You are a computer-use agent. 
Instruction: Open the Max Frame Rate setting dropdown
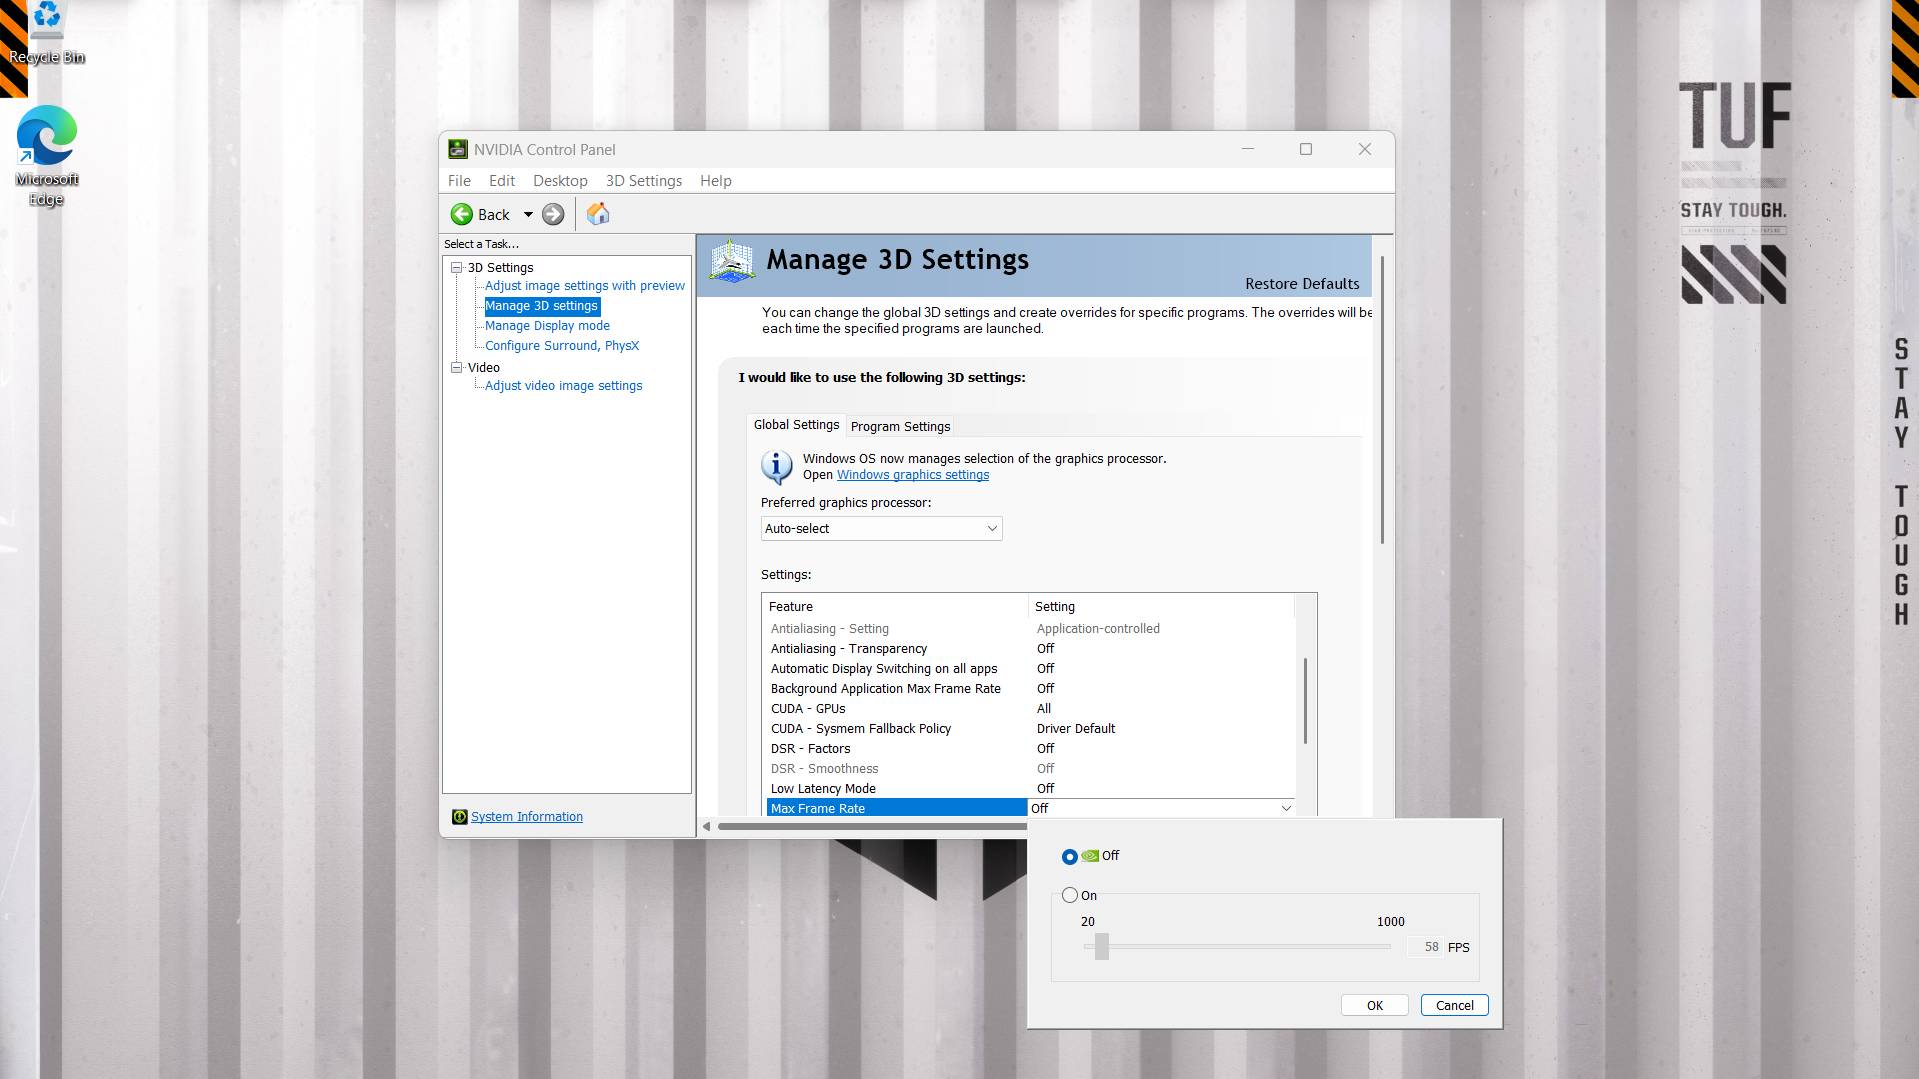coord(1286,807)
